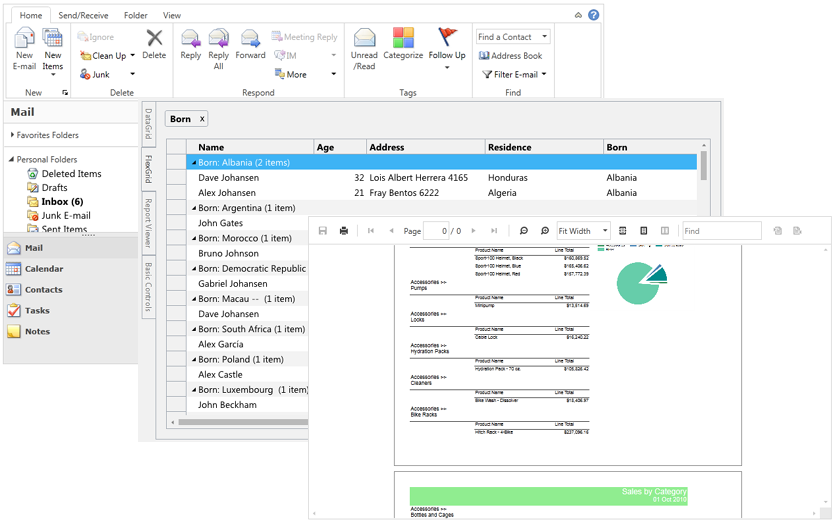Collapse the Born: Morocco group
The height and width of the screenshot is (522, 834).
(x=194, y=238)
